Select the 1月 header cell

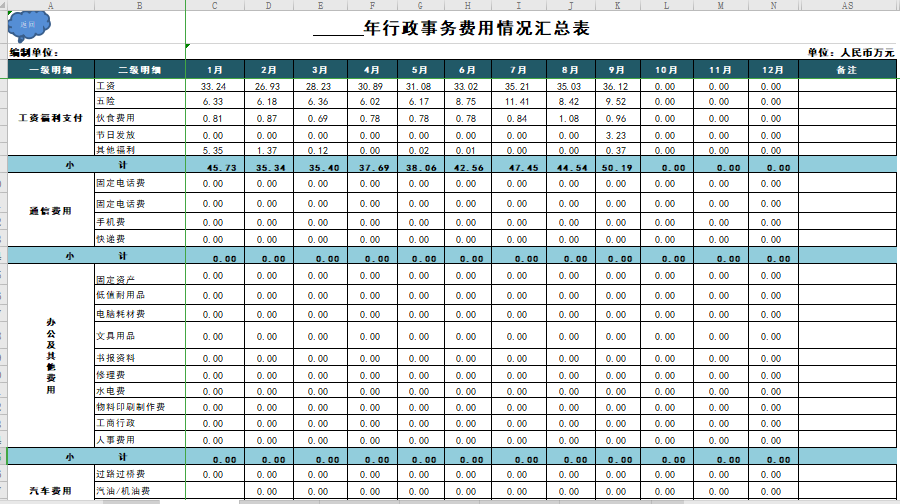click(215, 69)
